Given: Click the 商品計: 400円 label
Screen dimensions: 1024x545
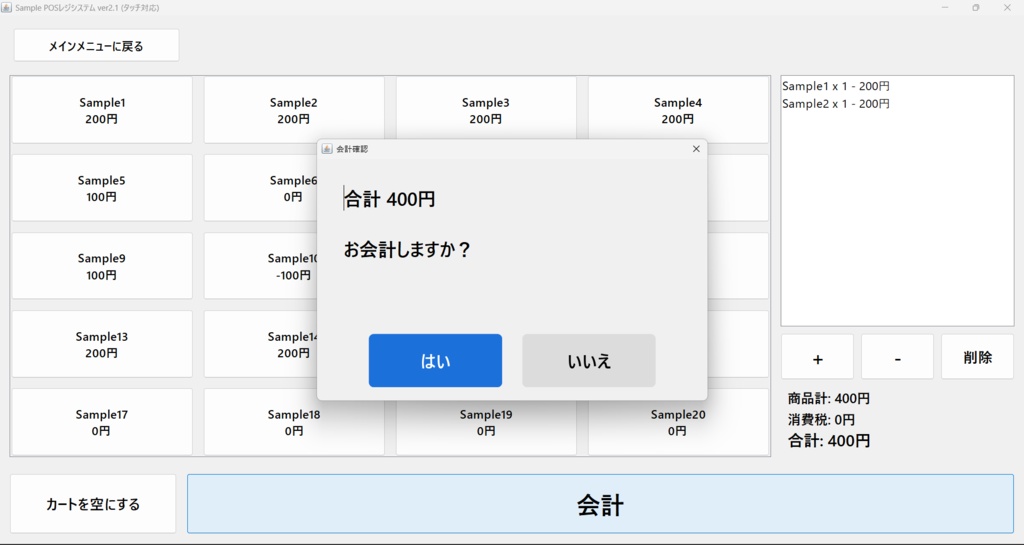Looking at the screenshot, I should pyautogui.click(x=829, y=398).
